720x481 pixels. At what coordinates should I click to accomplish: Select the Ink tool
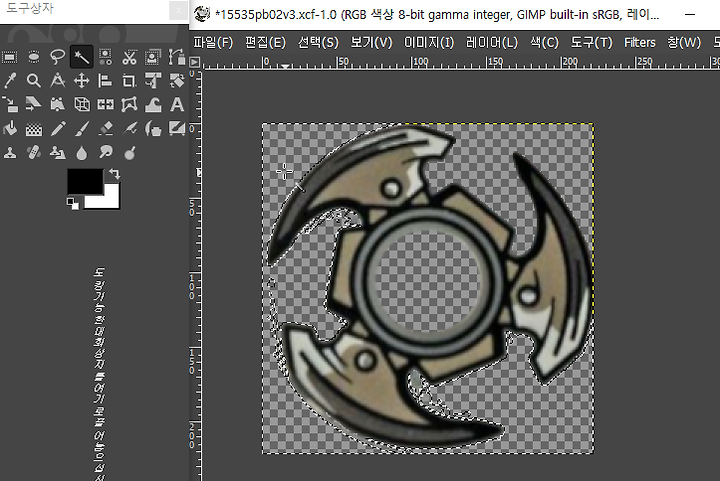[153, 129]
